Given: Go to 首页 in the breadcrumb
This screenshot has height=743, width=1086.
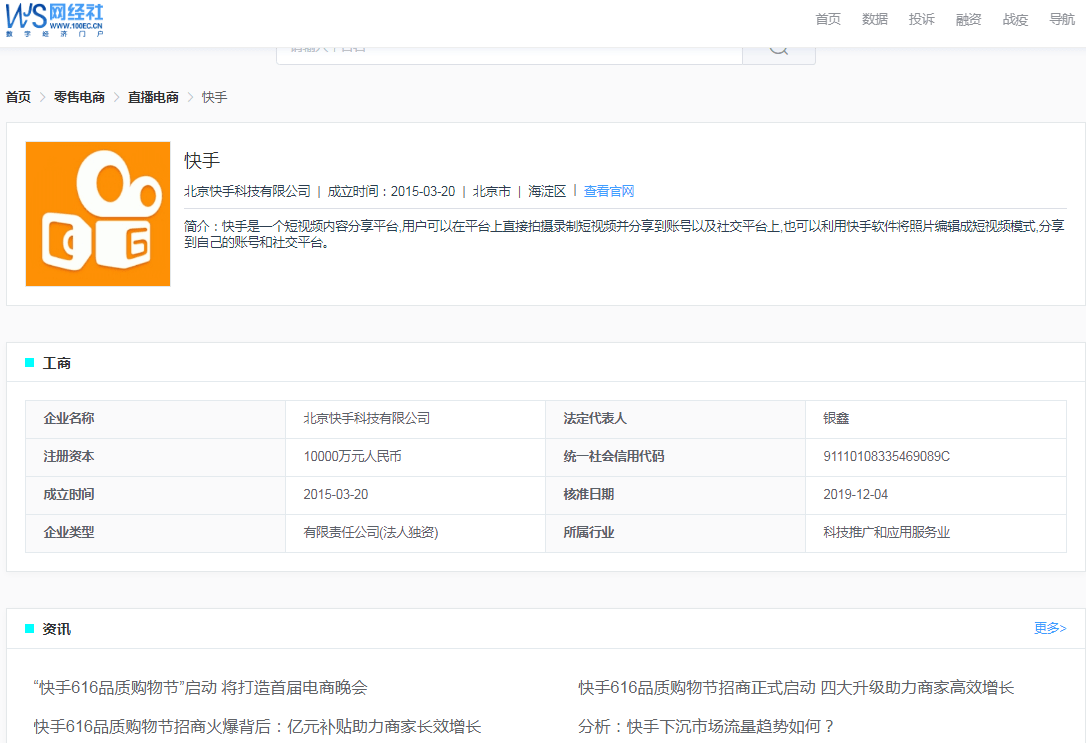Looking at the screenshot, I should click(x=18, y=97).
